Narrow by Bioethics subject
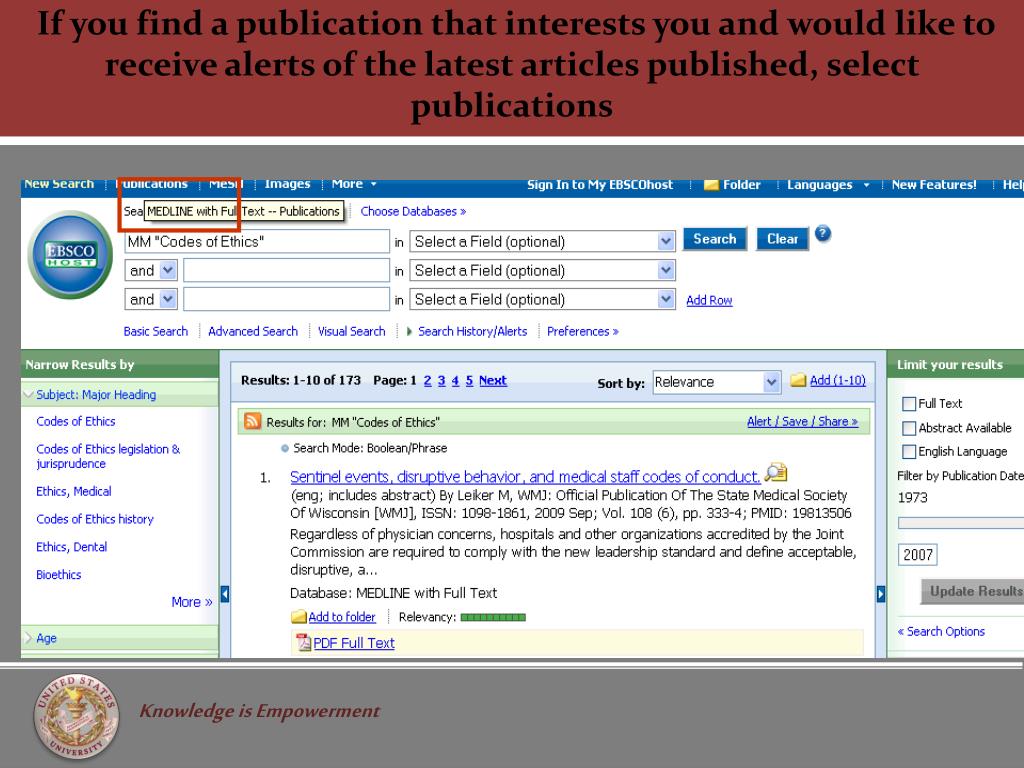 click(59, 575)
